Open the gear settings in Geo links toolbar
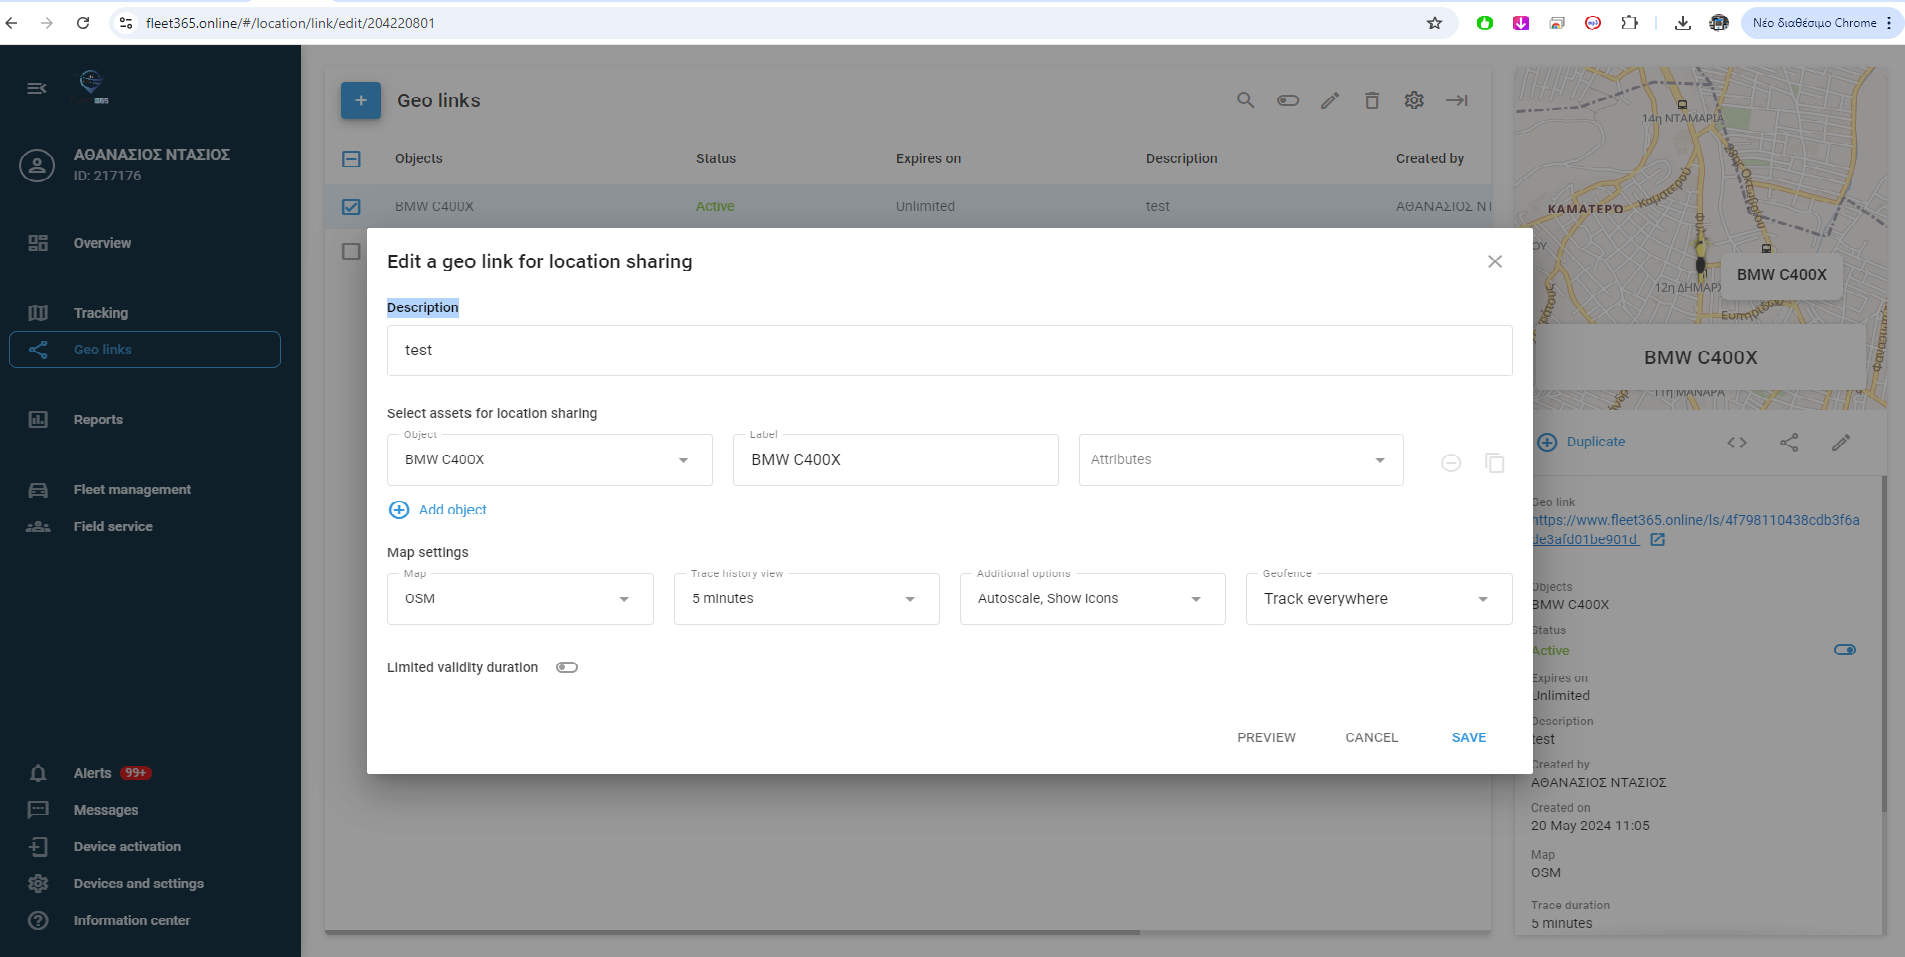 [1414, 100]
